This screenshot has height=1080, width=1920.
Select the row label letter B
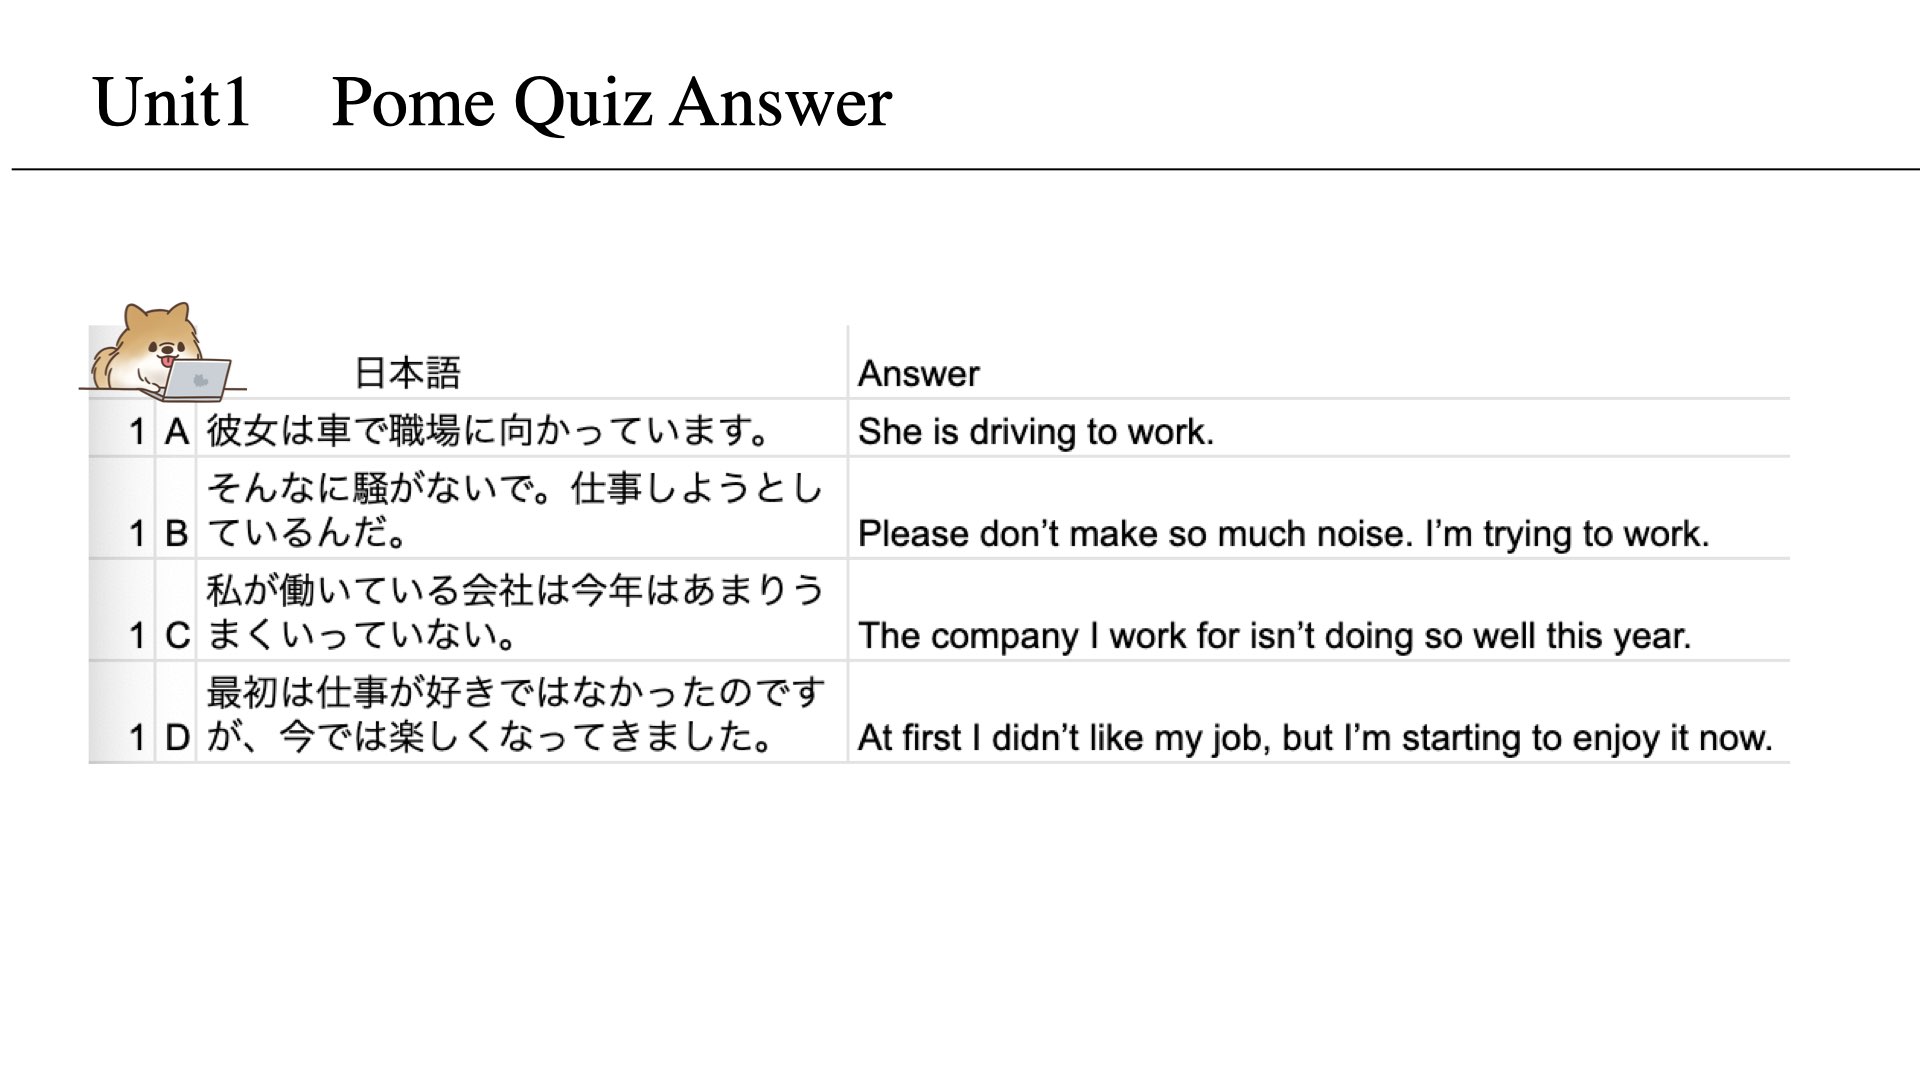(x=177, y=534)
